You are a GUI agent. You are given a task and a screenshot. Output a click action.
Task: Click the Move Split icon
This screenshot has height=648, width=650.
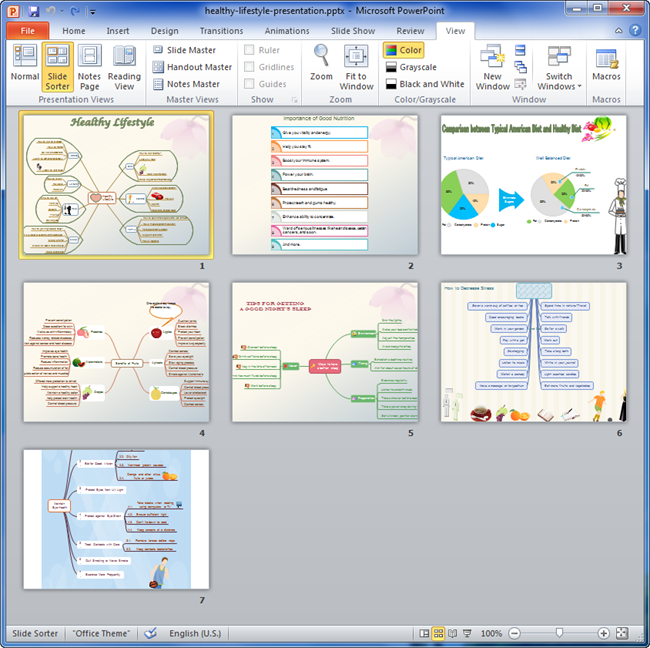[520, 84]
